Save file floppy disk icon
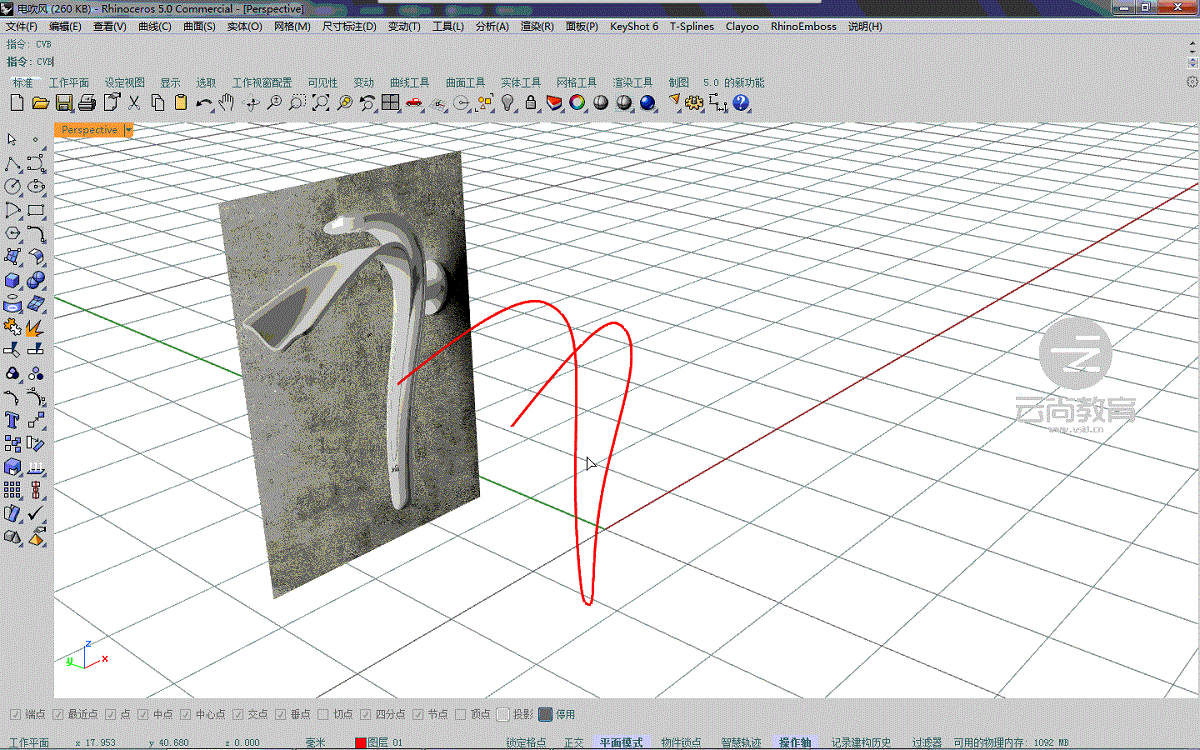This screenshot has width=1200, height=750. coord(64,102)
